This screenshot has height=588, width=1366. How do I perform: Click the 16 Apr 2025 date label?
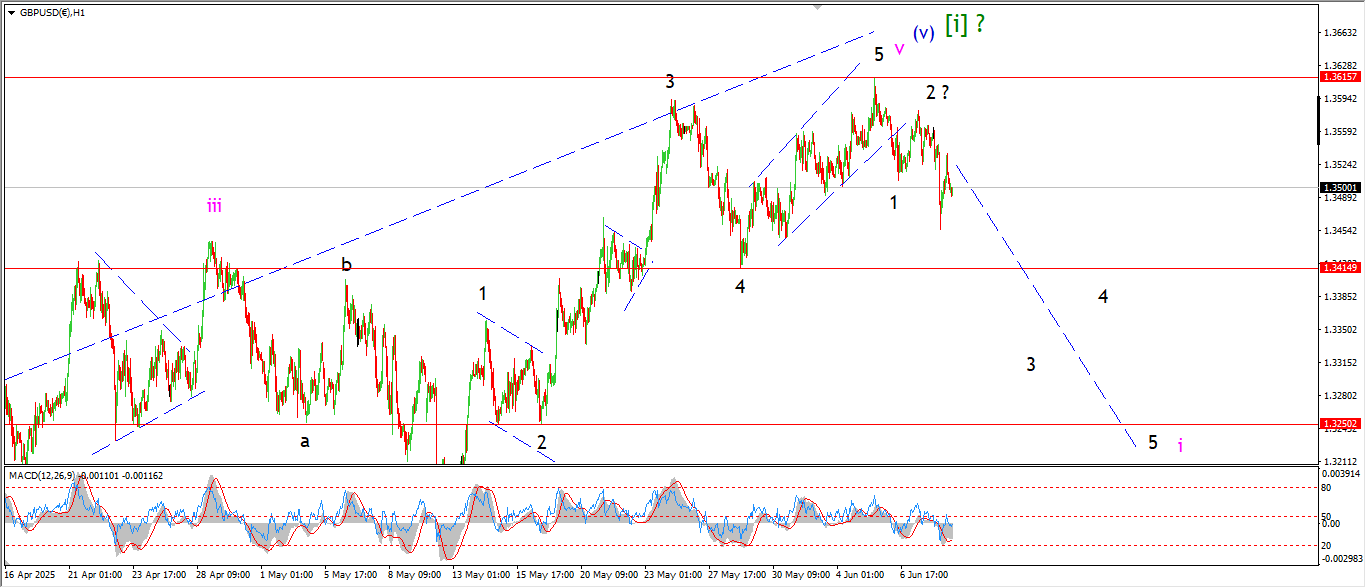tap(31, 575)
